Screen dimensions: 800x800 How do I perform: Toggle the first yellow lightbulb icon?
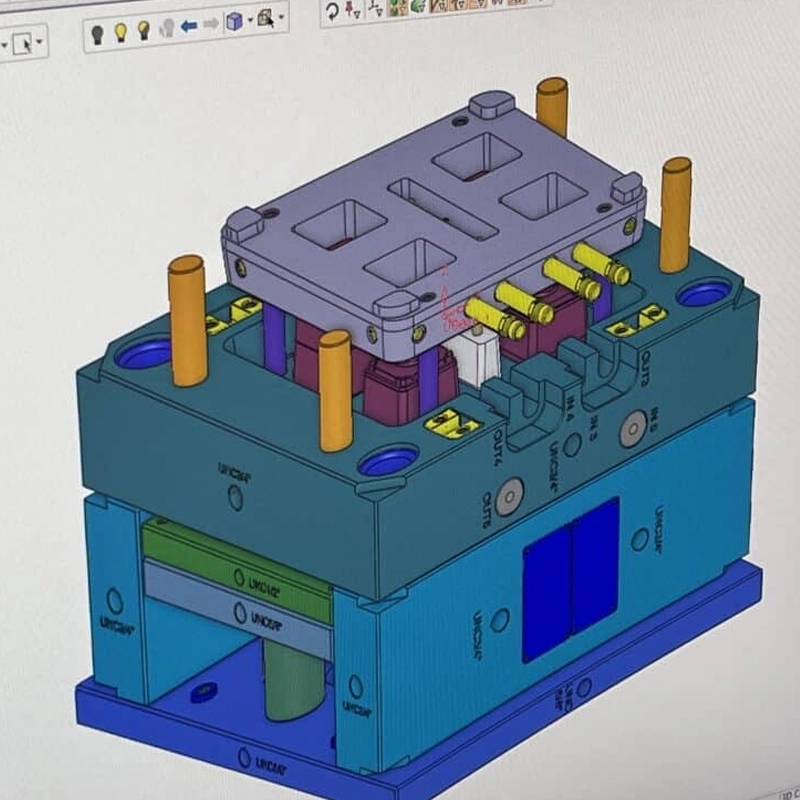point(120,32)
